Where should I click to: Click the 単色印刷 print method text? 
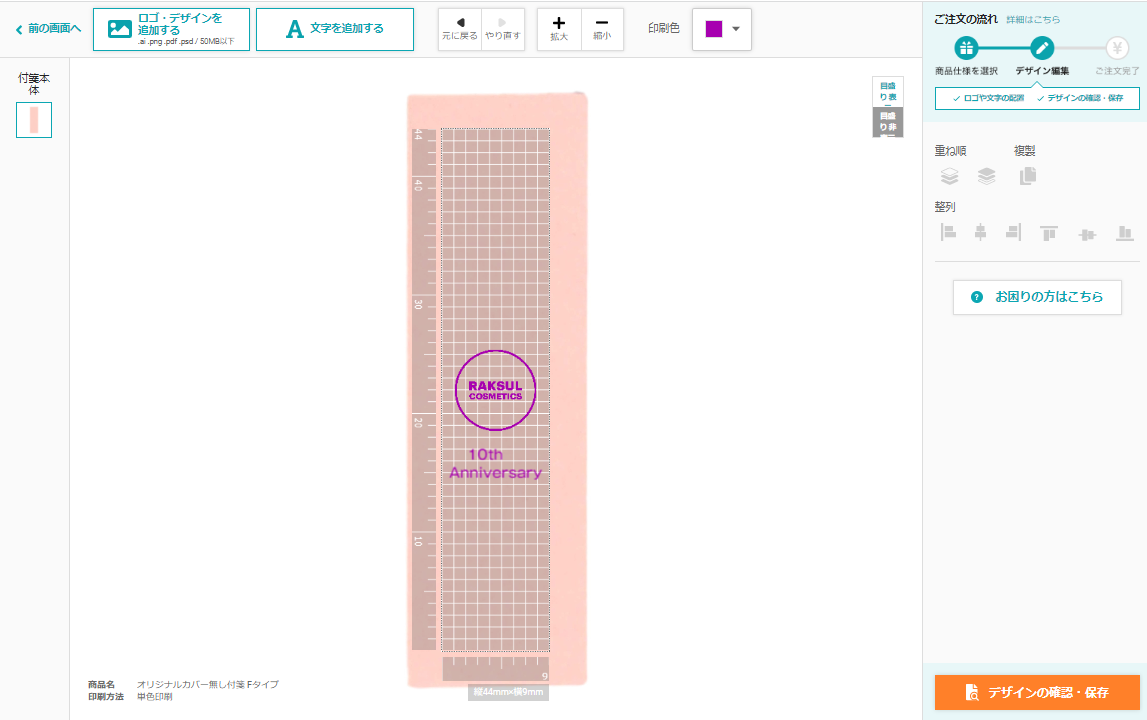pos(155,697)
